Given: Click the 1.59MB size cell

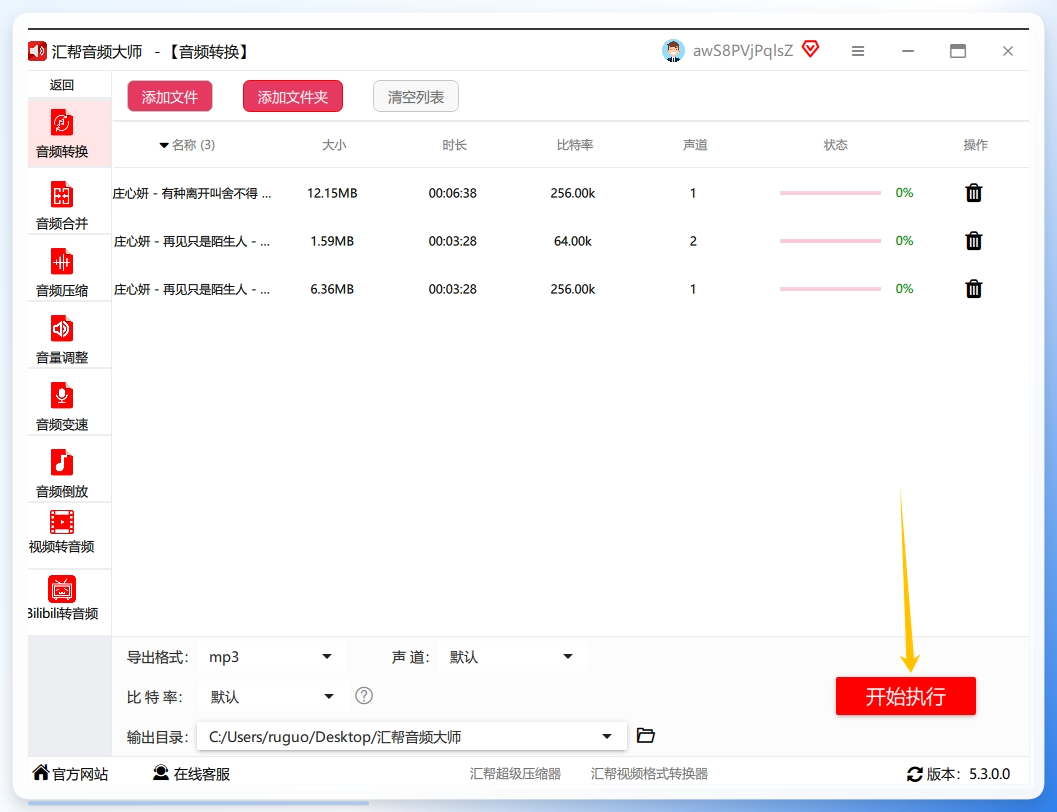Looking at the screenshot, I should (332, 241).
